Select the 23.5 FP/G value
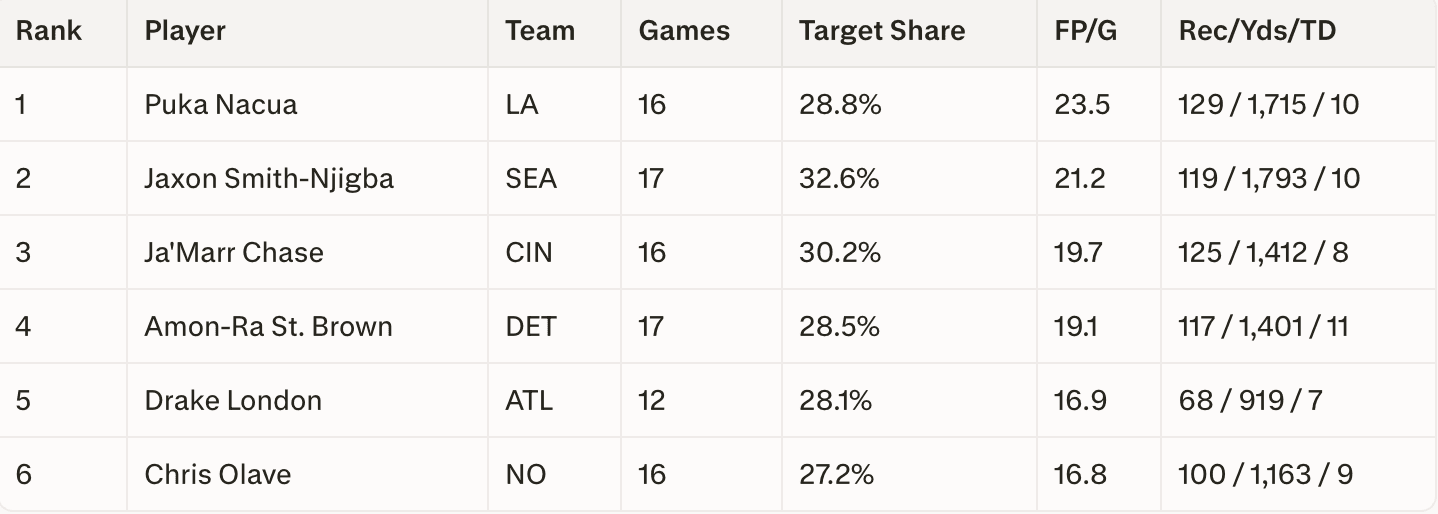 (x=1082, y=104)
